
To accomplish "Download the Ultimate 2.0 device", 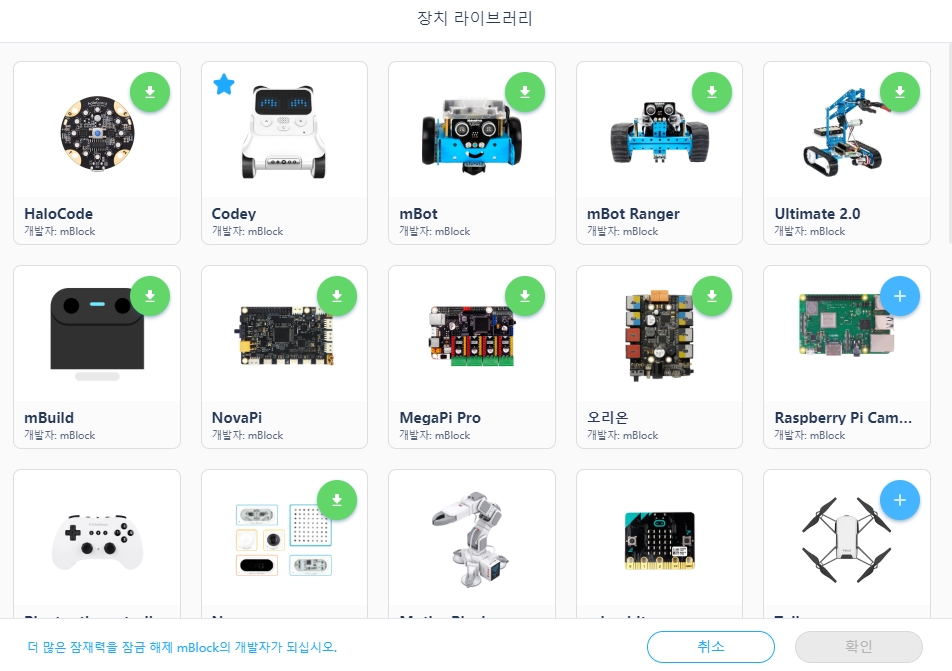I will point(900,92).
